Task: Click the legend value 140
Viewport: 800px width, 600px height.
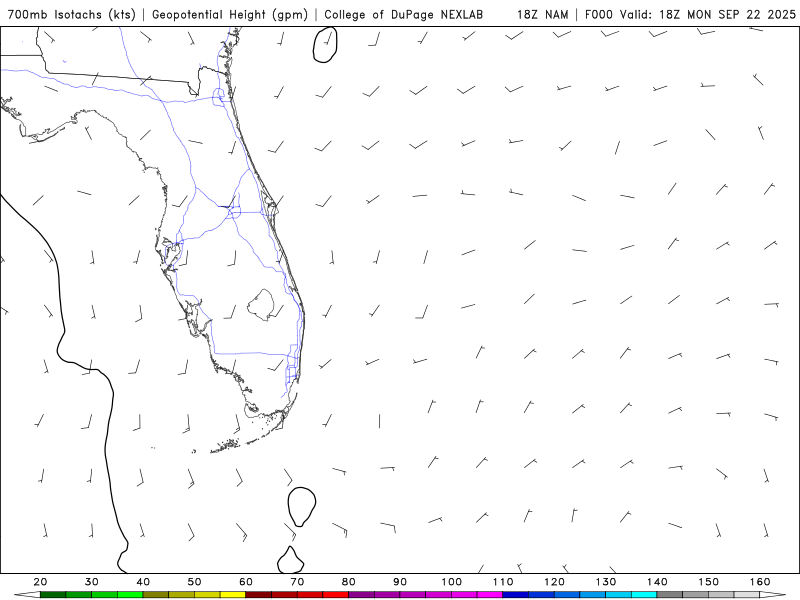Action: point(657,582)
